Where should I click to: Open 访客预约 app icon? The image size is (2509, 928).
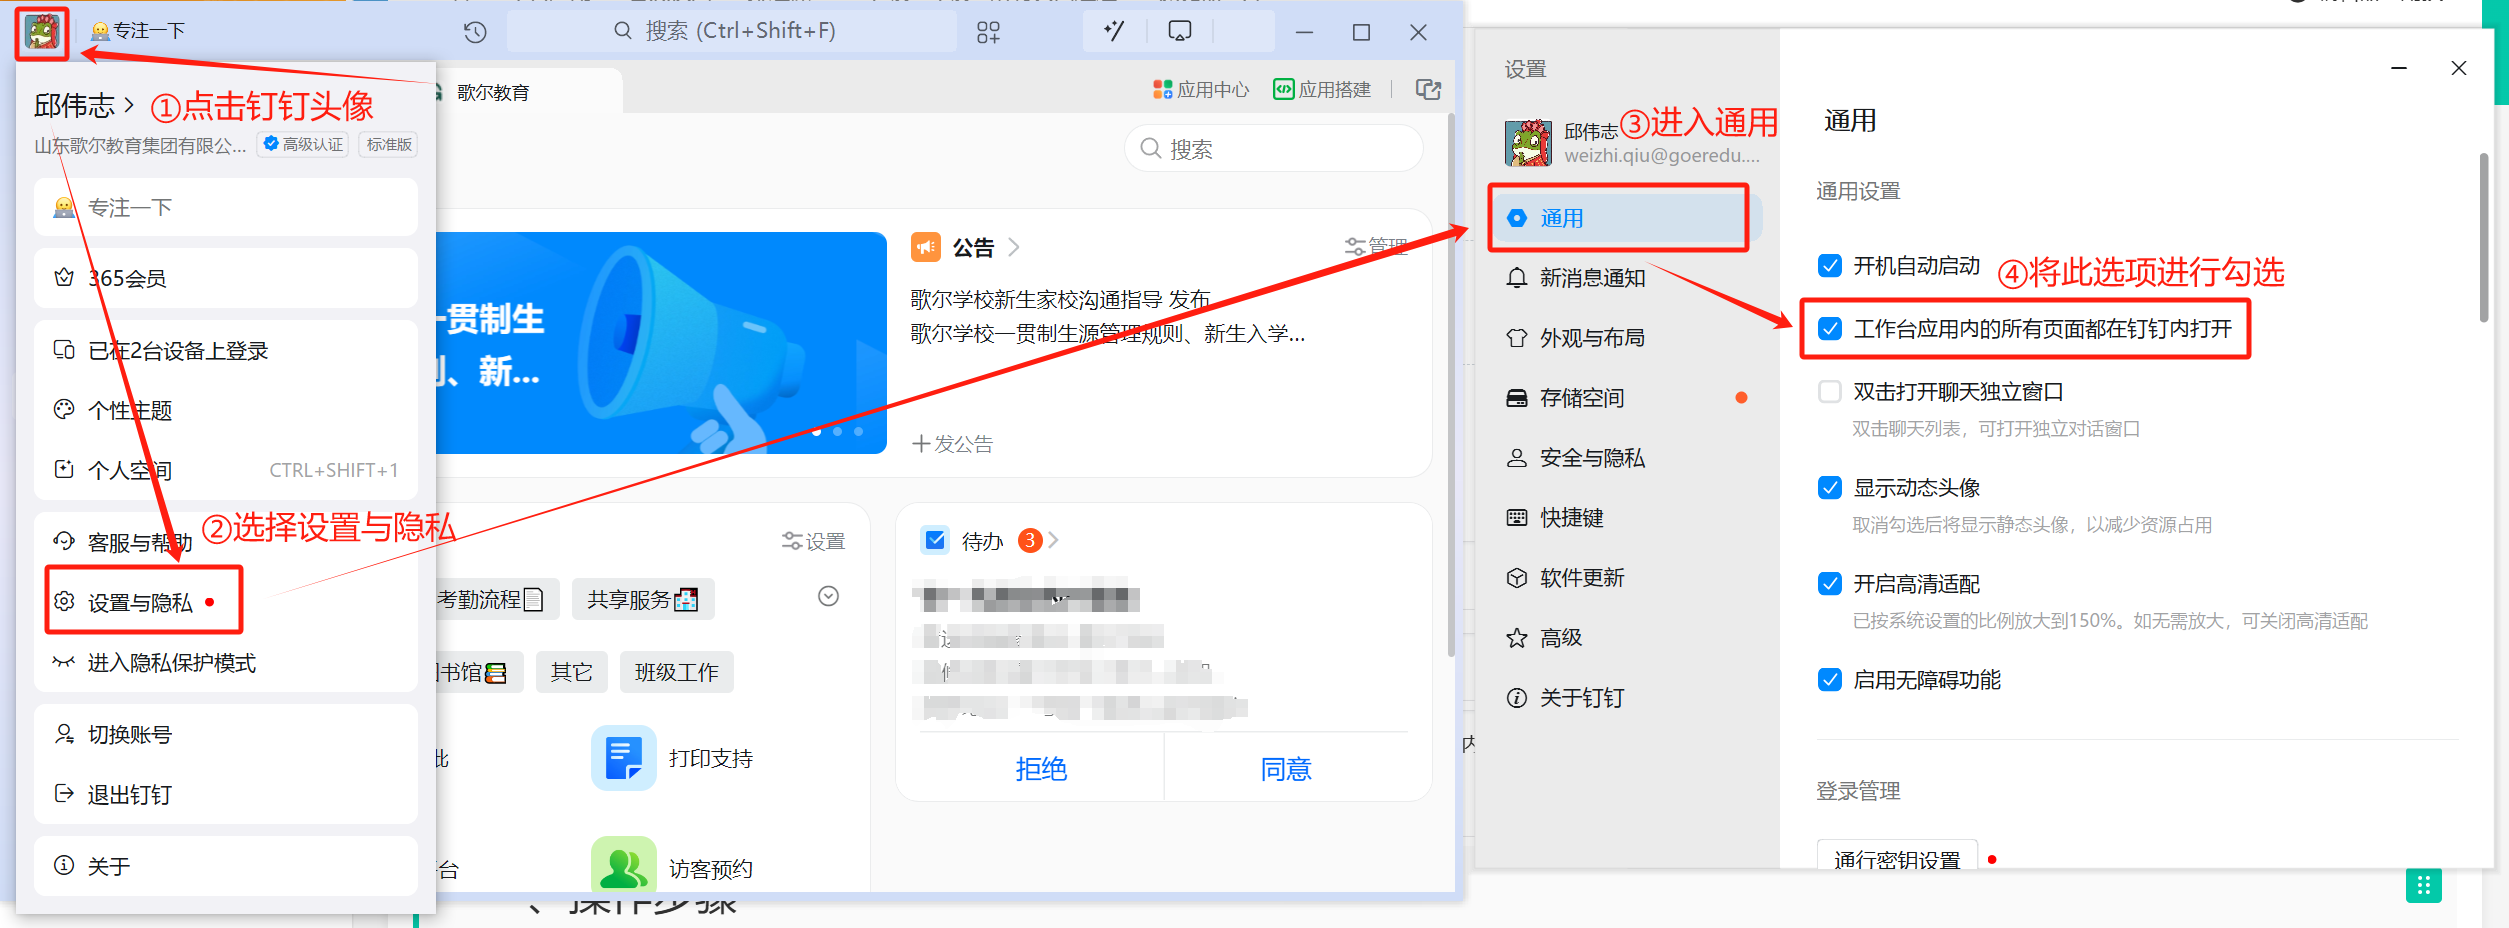point(624,863)
